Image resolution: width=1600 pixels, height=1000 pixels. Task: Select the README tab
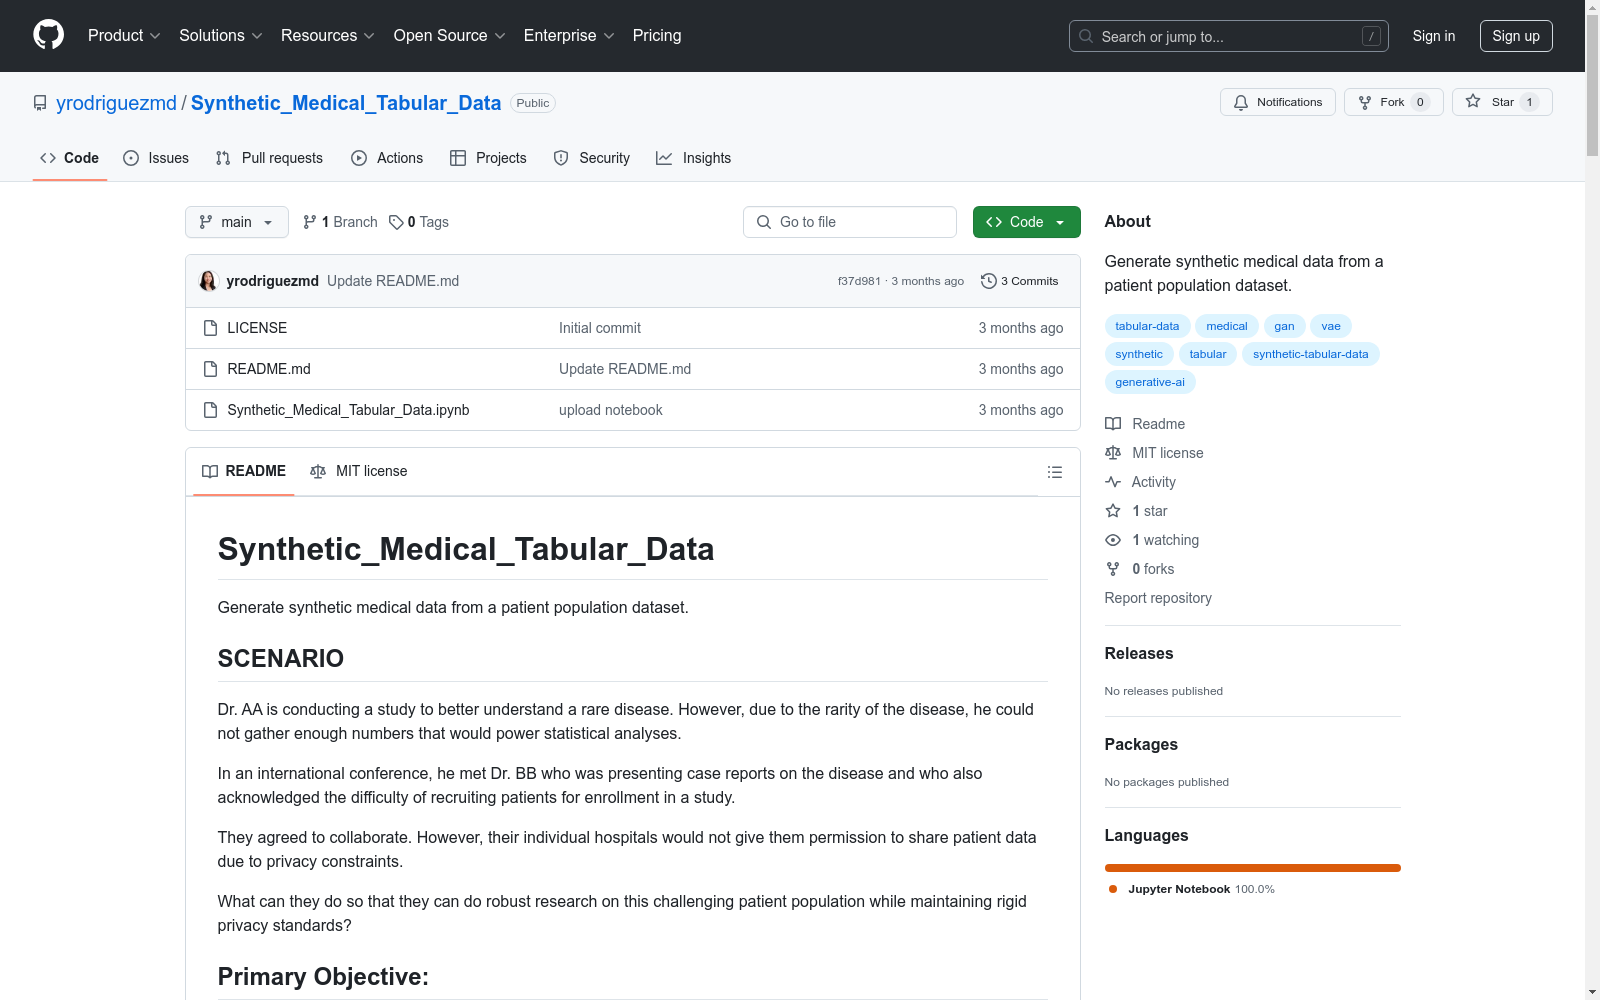pos(244,471)
